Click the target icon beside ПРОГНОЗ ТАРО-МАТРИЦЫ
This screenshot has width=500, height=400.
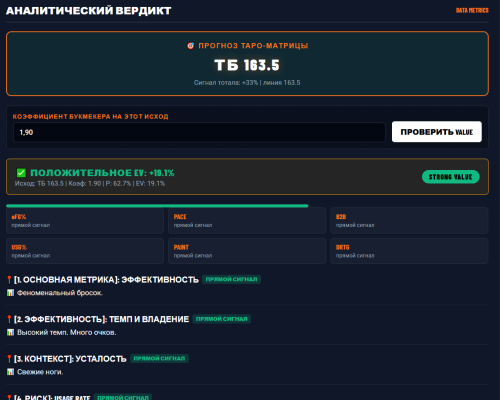pos(190,46)
